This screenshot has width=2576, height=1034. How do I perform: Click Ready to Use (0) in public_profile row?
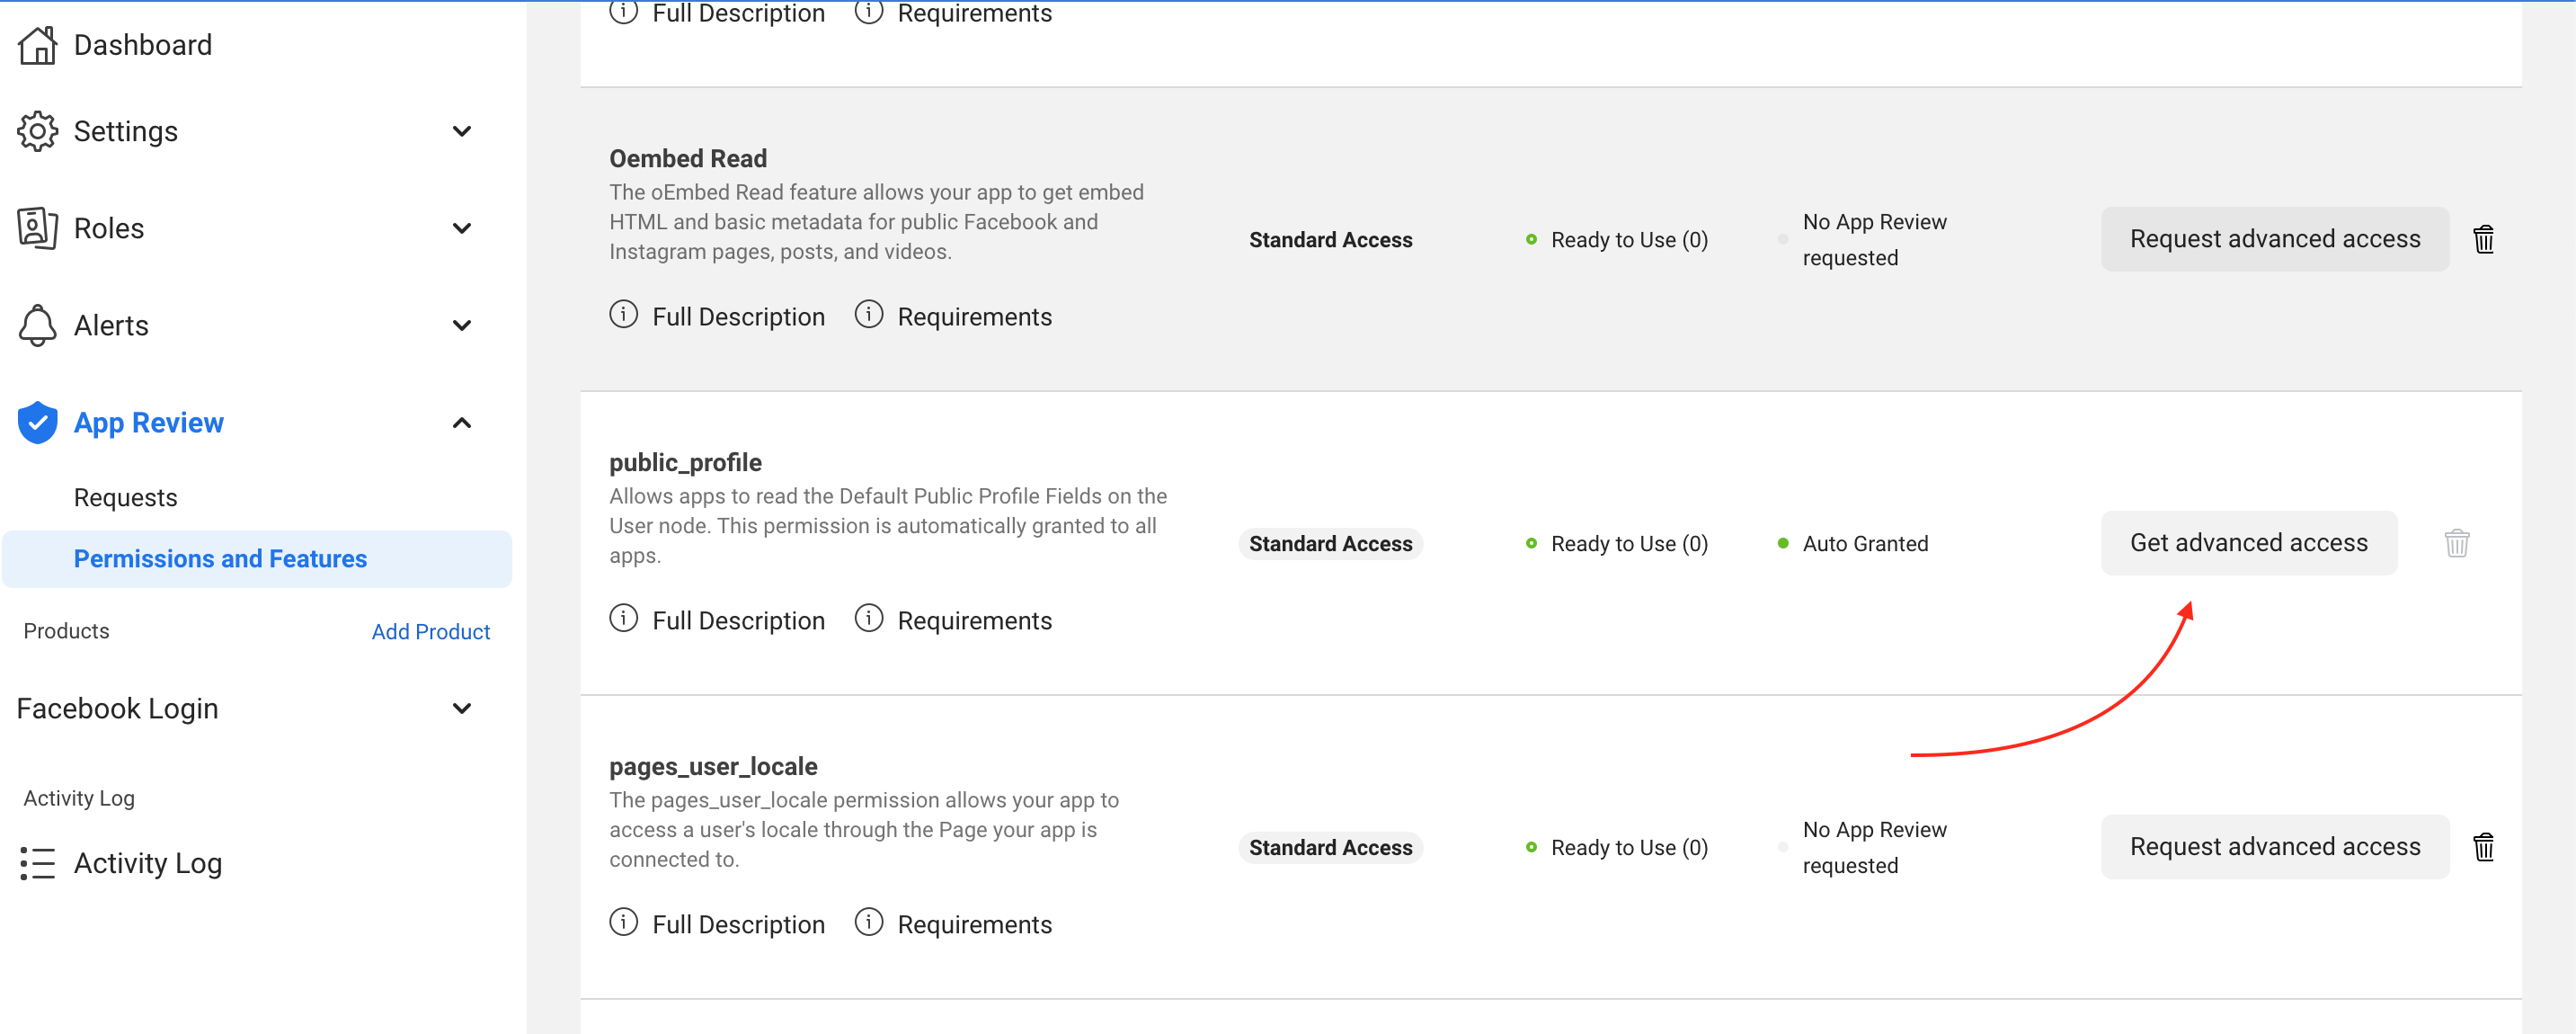click(x=1629, y=543)
